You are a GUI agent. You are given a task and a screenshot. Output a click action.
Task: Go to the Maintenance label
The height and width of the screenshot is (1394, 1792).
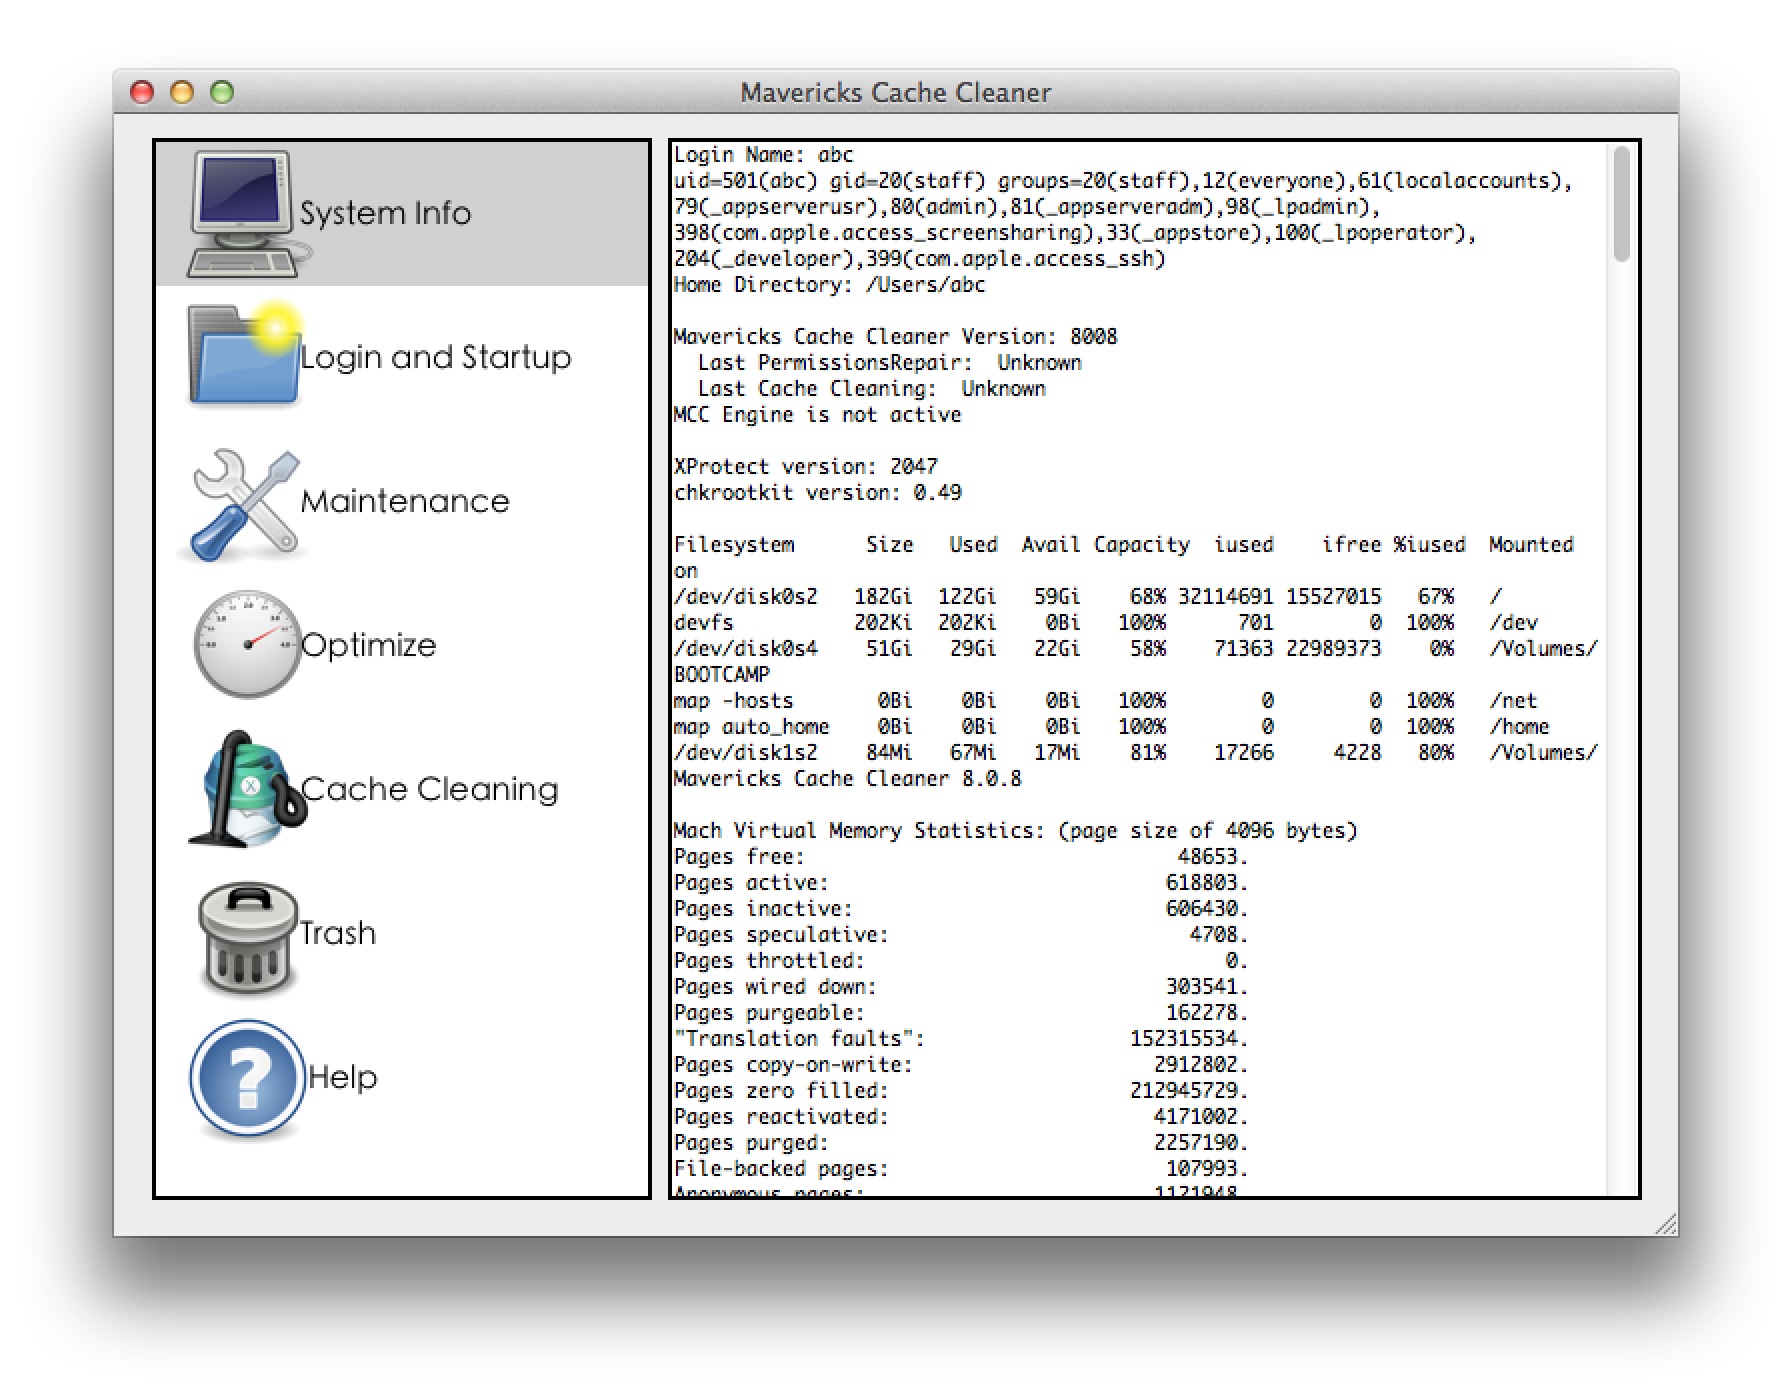point(405,501)
